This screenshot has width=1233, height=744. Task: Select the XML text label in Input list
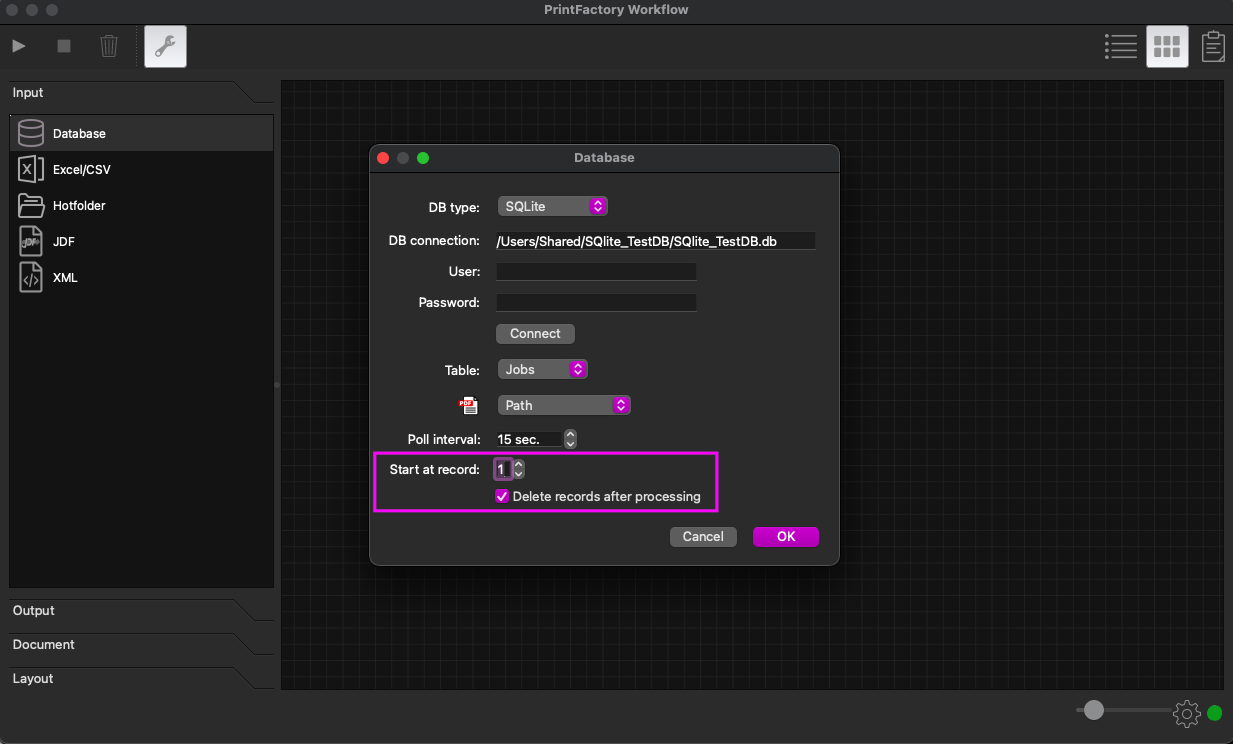point(65,277)
